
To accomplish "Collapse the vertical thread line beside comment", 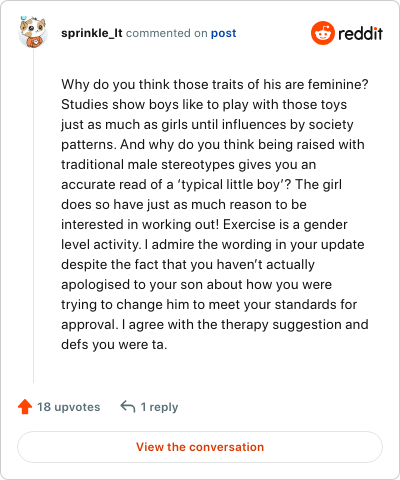I will point(33,216).
